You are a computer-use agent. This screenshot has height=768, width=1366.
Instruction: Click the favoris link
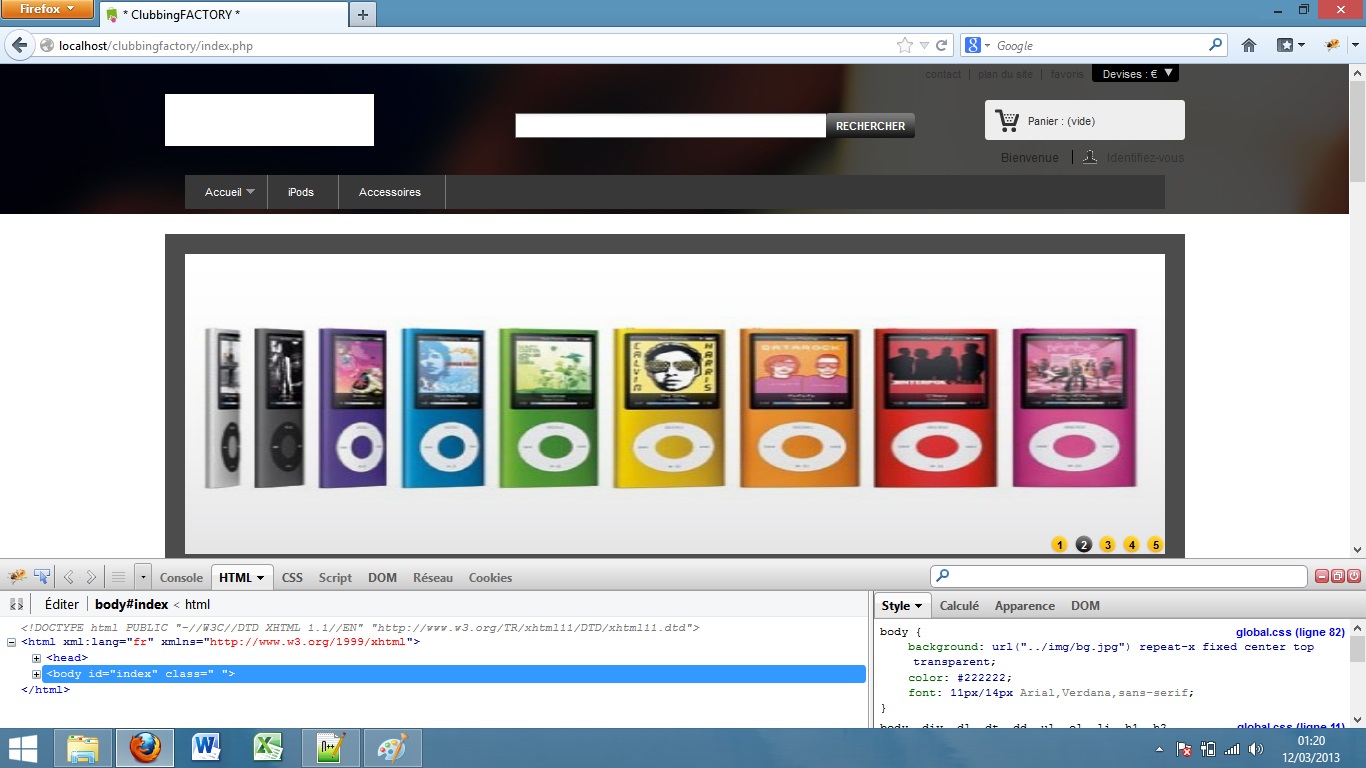click(x=1067, y=74)
